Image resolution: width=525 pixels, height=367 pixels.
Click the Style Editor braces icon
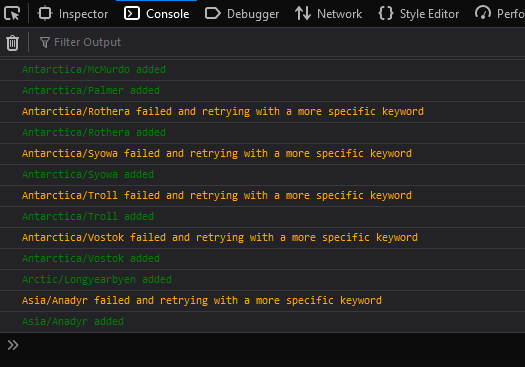386,14
